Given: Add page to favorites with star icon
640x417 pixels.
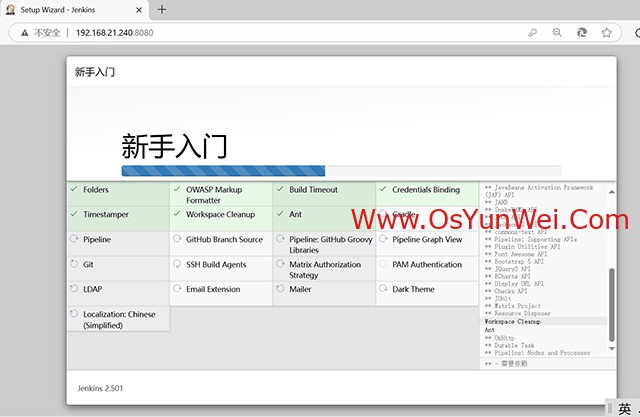Looking at the screenshot, I should tap(607, 33).
